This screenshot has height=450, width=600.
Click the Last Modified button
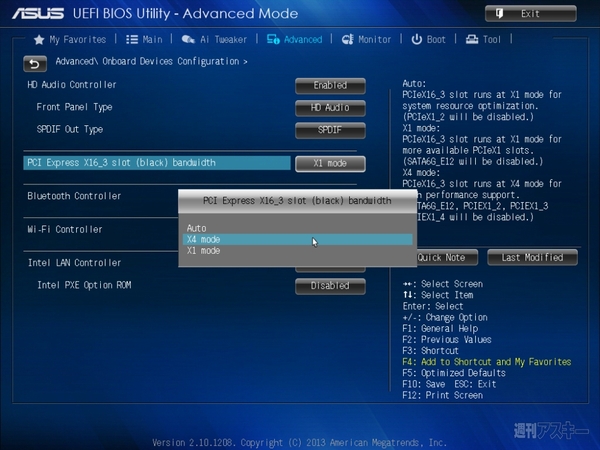tap(532, 258)
